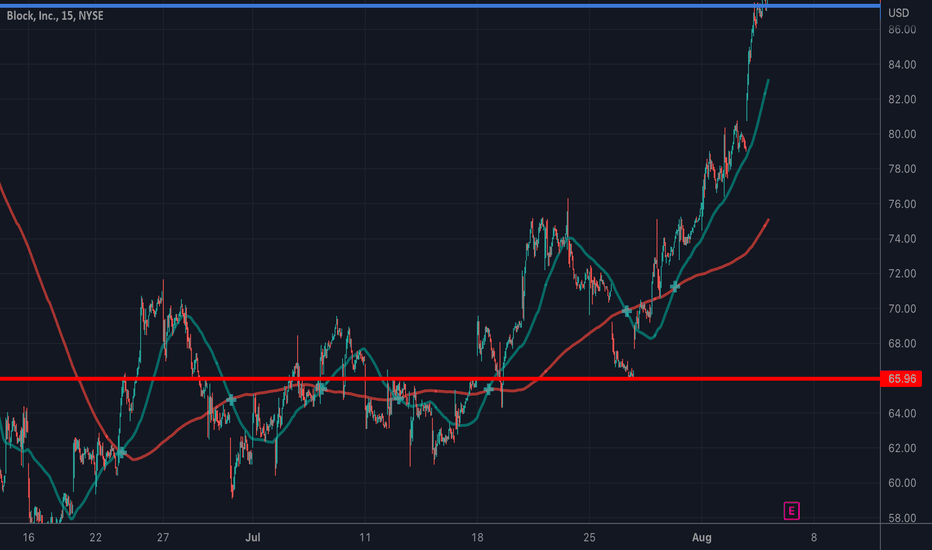Click the 74.00 price axis label

pos(902,239)
